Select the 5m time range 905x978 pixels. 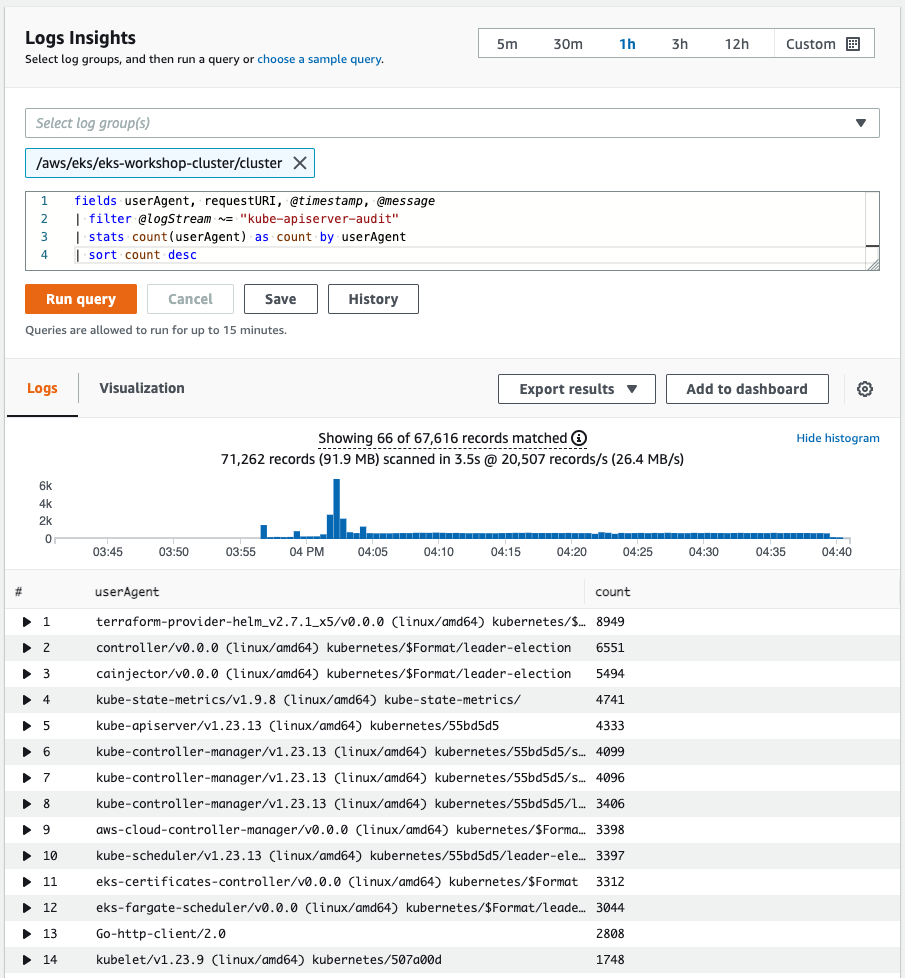pos(509,43)
